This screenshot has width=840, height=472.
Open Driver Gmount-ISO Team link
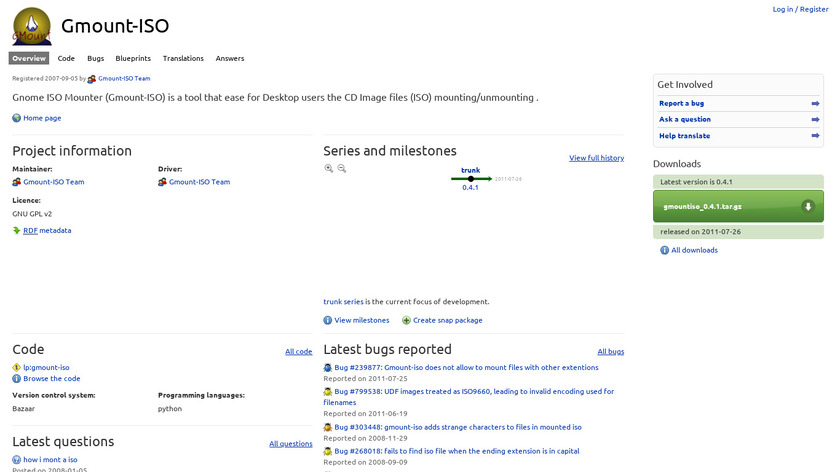point(199,182)
